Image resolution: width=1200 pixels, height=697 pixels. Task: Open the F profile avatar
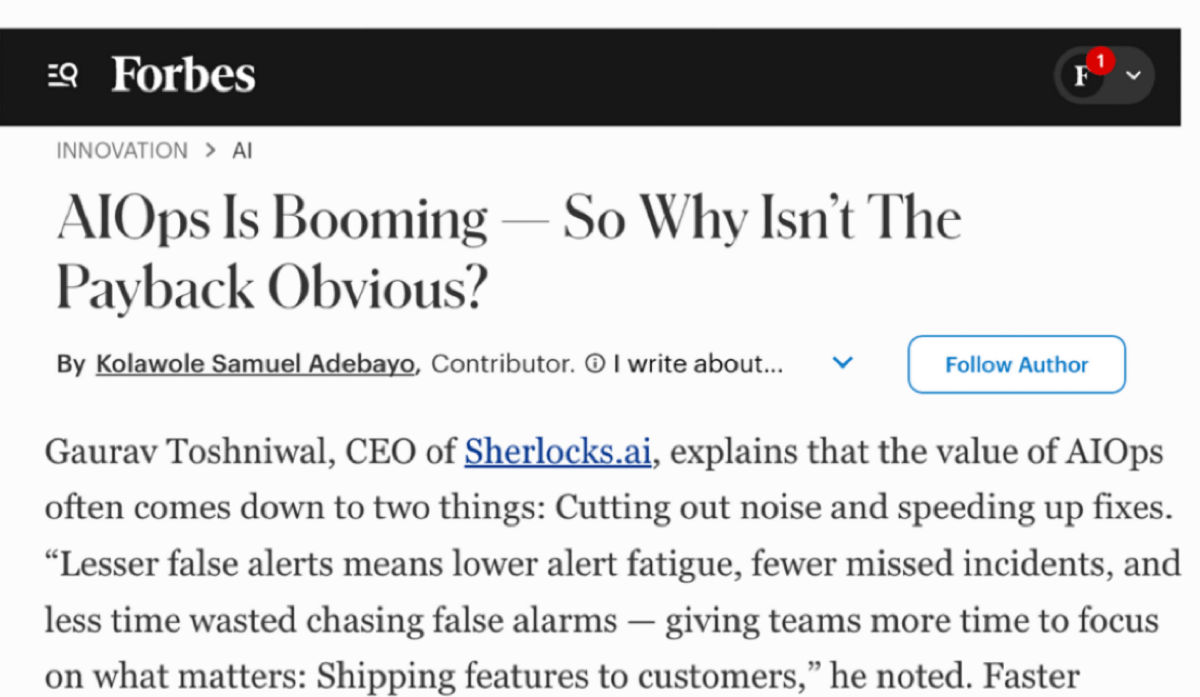(x=1081, y=77)
